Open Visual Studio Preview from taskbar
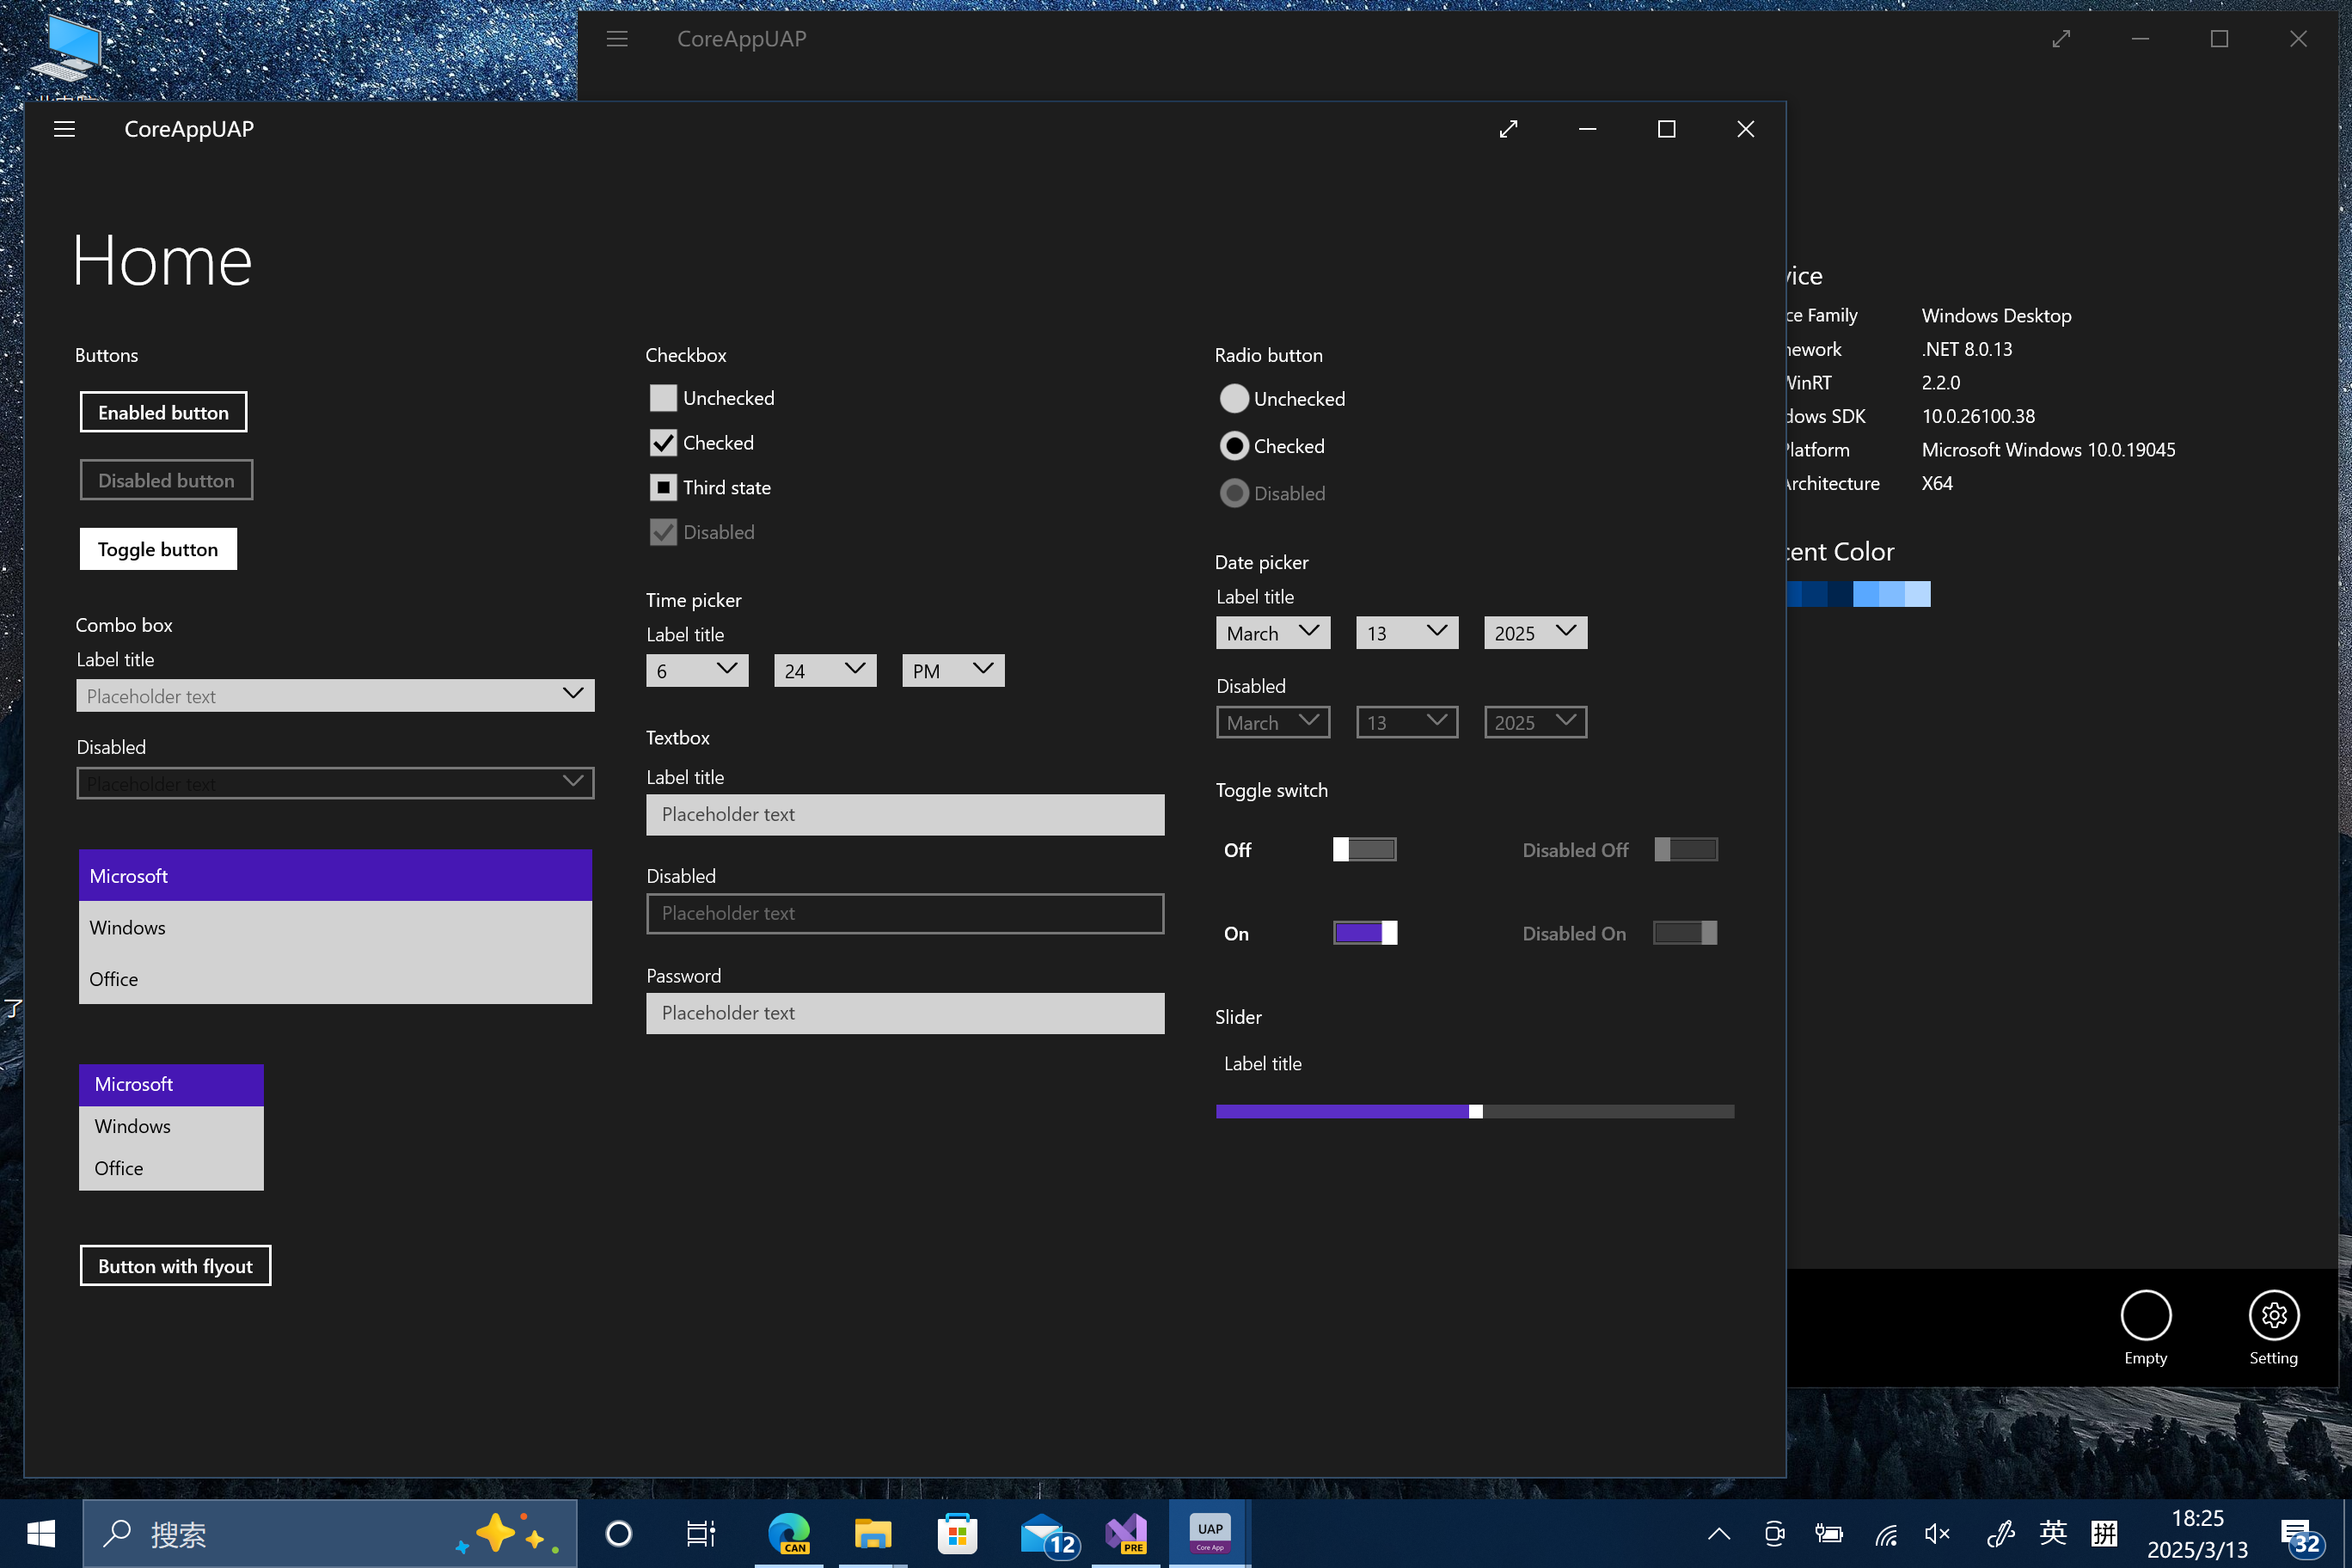The height and width of the screenshot is (1568, 2352). (x=1127, y=1533)
